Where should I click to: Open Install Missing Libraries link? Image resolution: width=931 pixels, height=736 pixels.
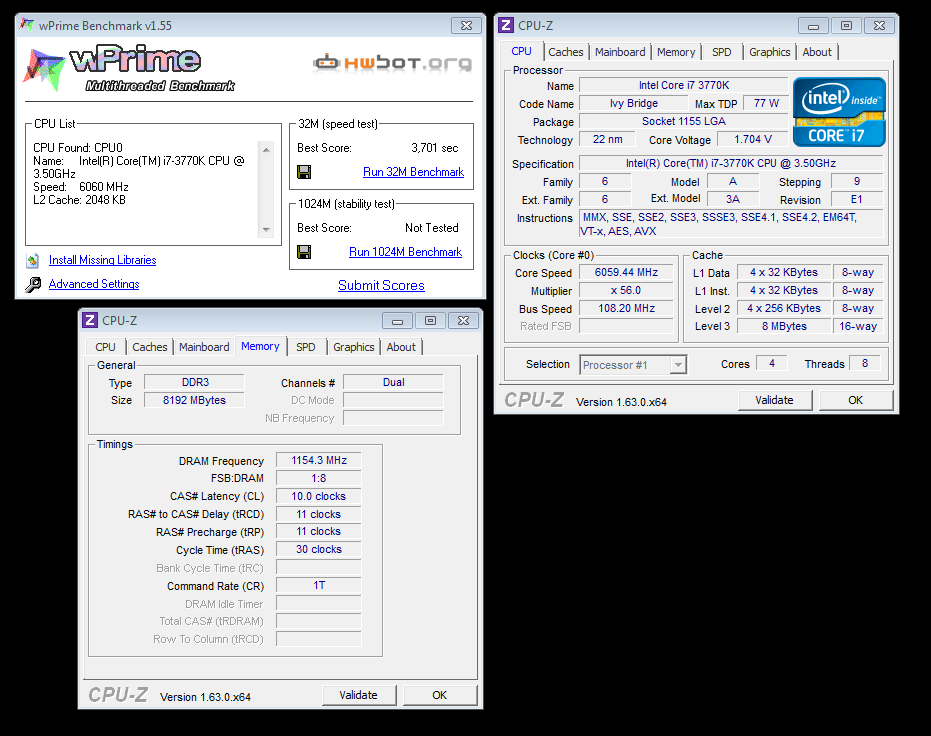103,260
